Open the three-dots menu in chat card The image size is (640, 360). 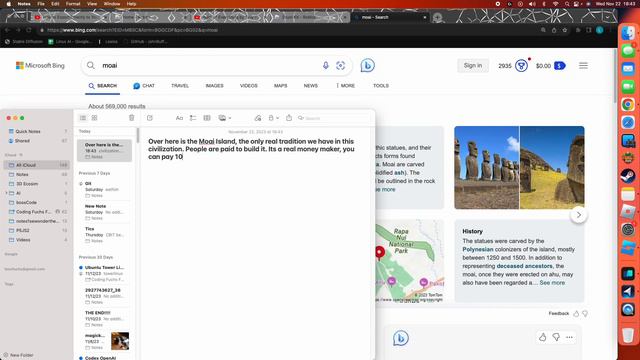click(569, 338)
